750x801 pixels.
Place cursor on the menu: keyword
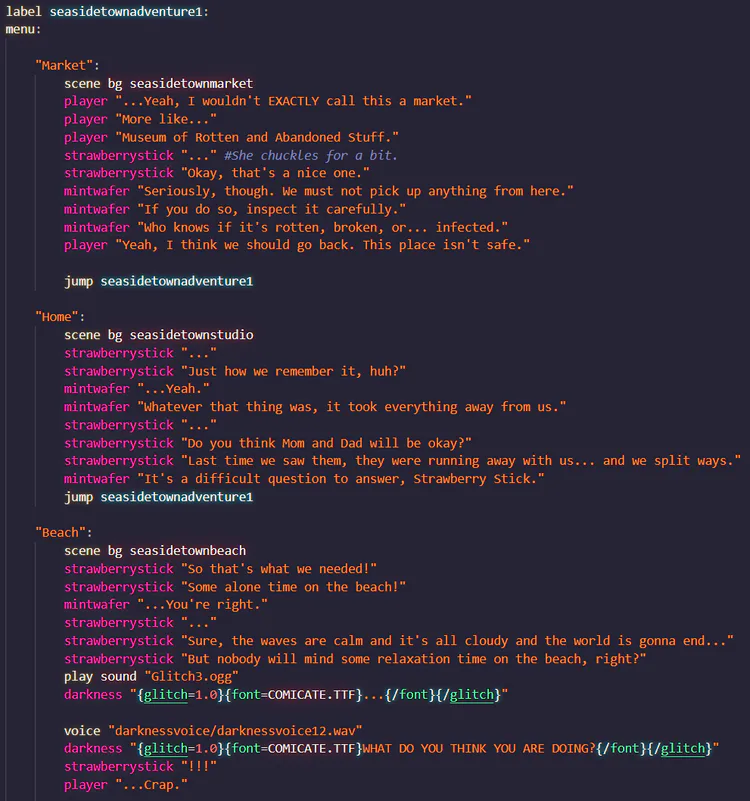tap(24, 29)
